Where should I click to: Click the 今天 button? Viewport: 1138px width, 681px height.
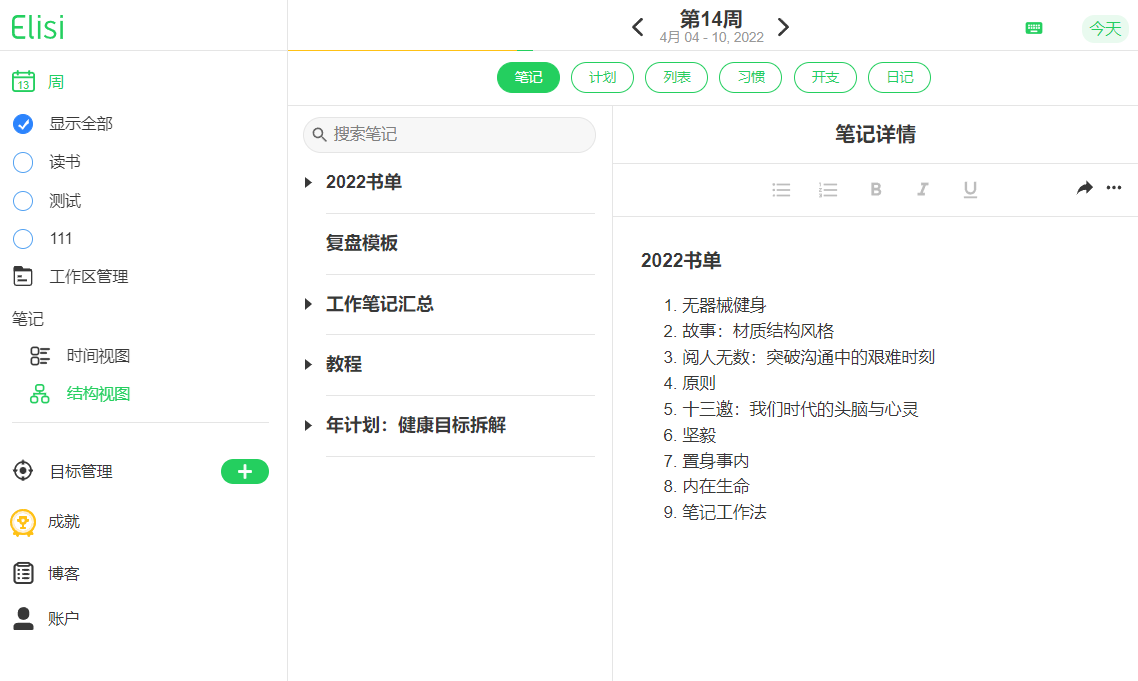1105,29
